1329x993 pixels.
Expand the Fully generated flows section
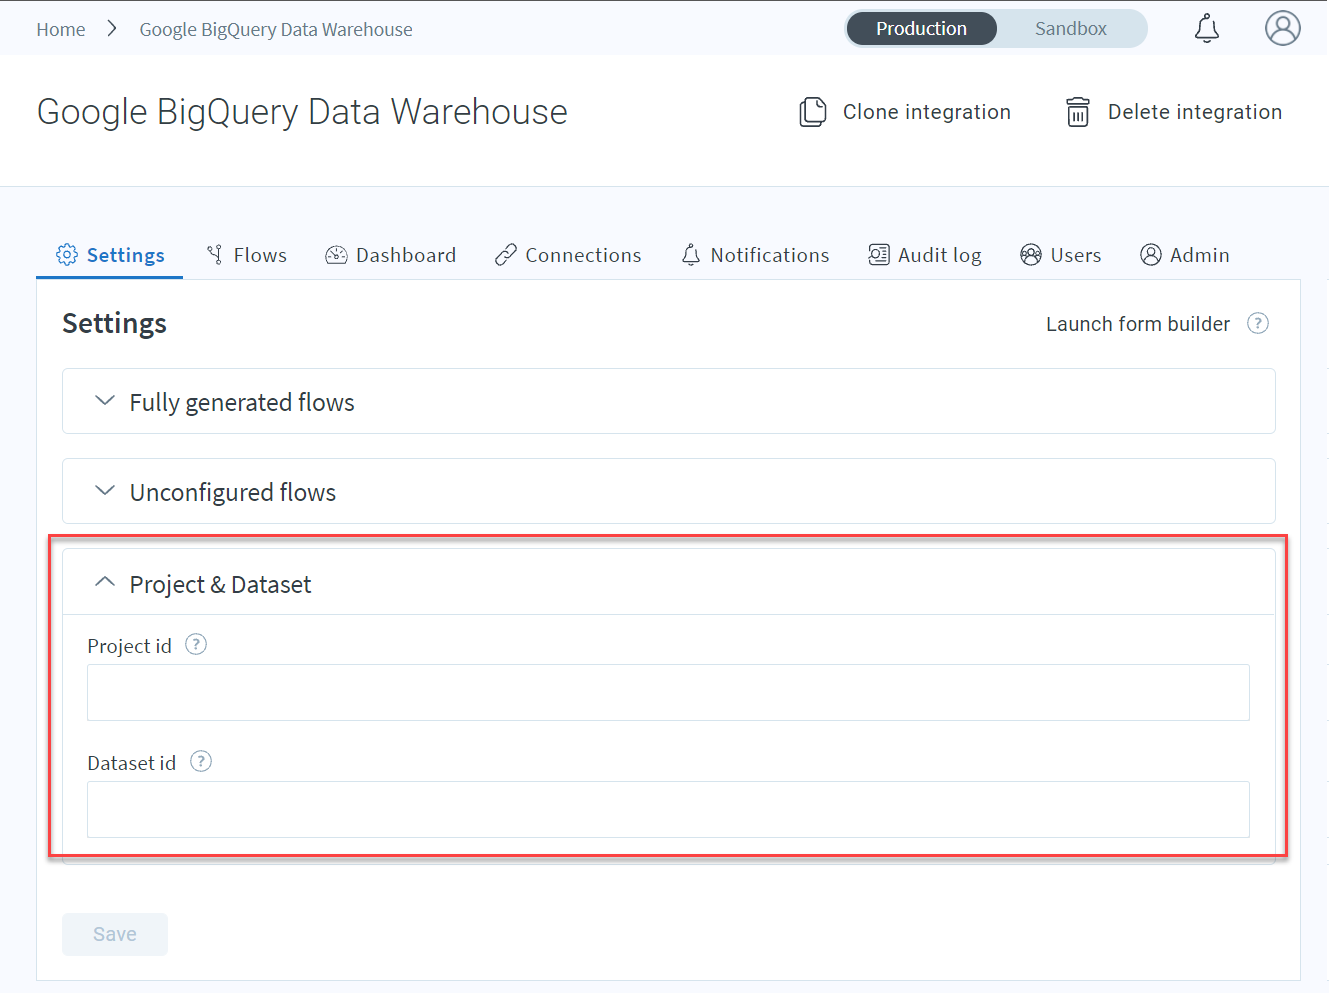pos(668,401)
